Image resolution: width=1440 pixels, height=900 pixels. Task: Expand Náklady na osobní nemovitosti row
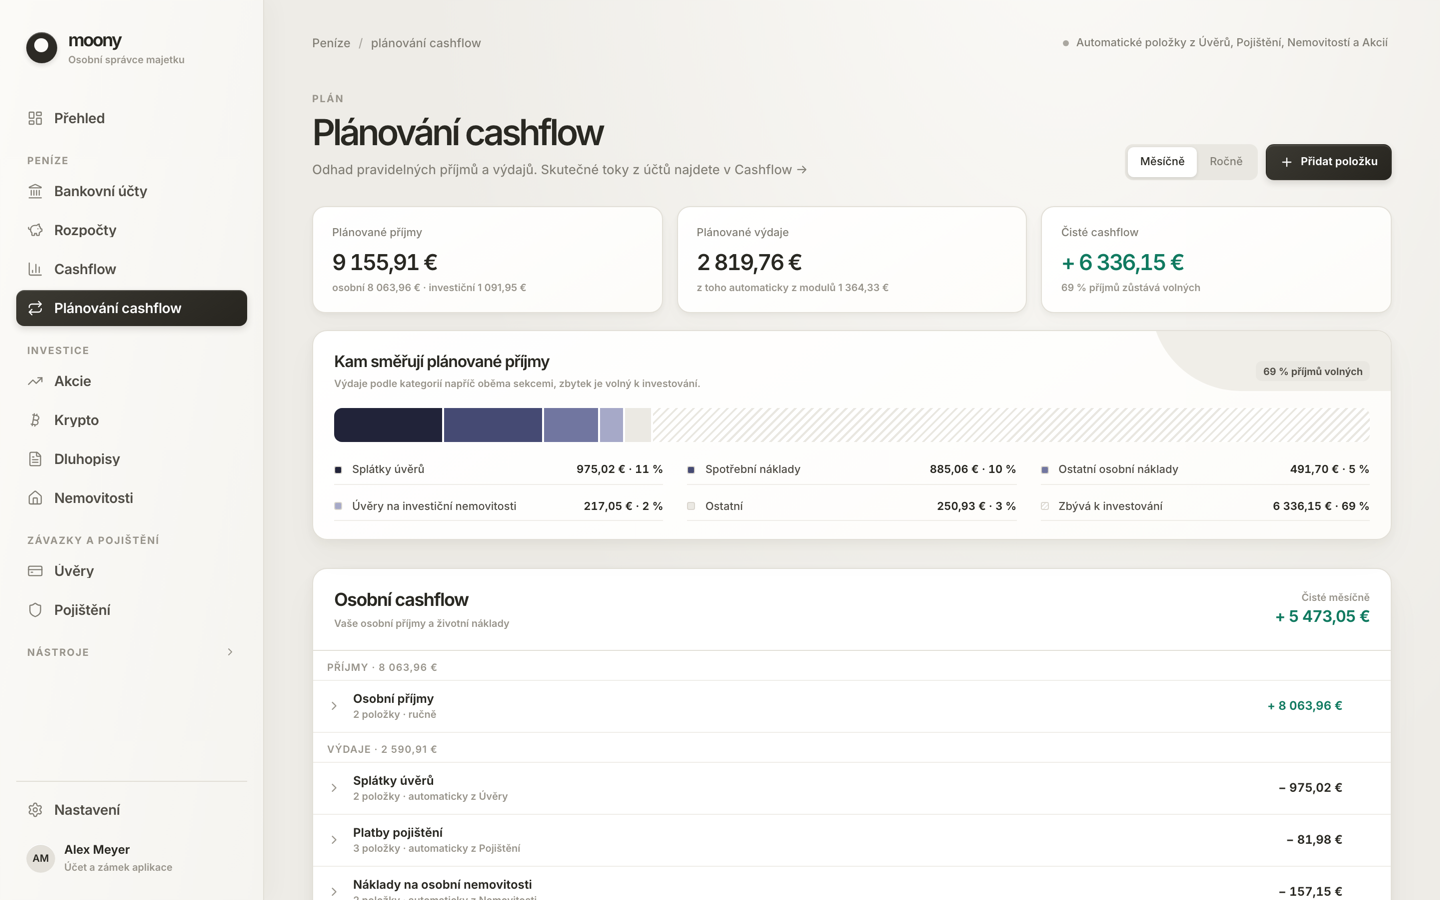pos(334,891)
